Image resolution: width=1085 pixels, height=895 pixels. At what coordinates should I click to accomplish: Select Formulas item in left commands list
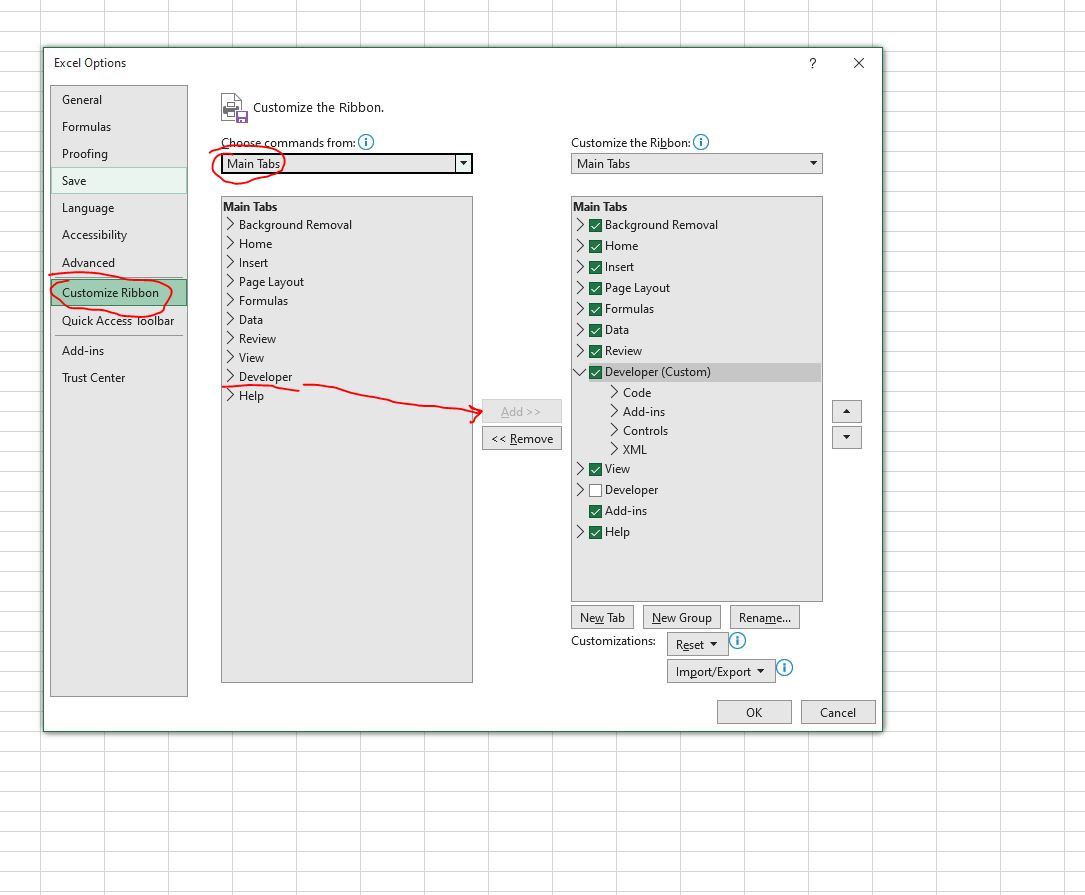tap(263, 301)
